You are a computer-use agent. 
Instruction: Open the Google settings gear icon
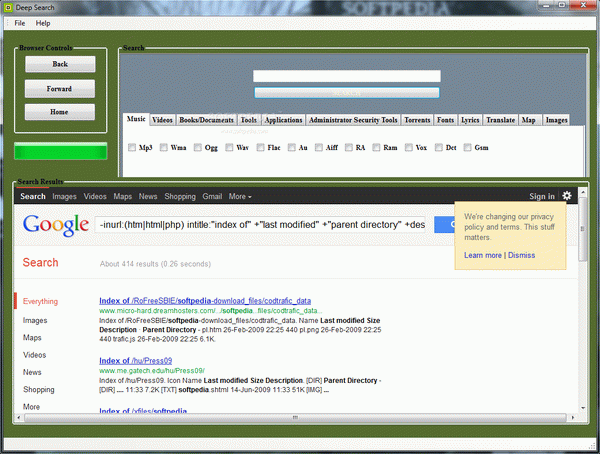[x=567, y=196]
